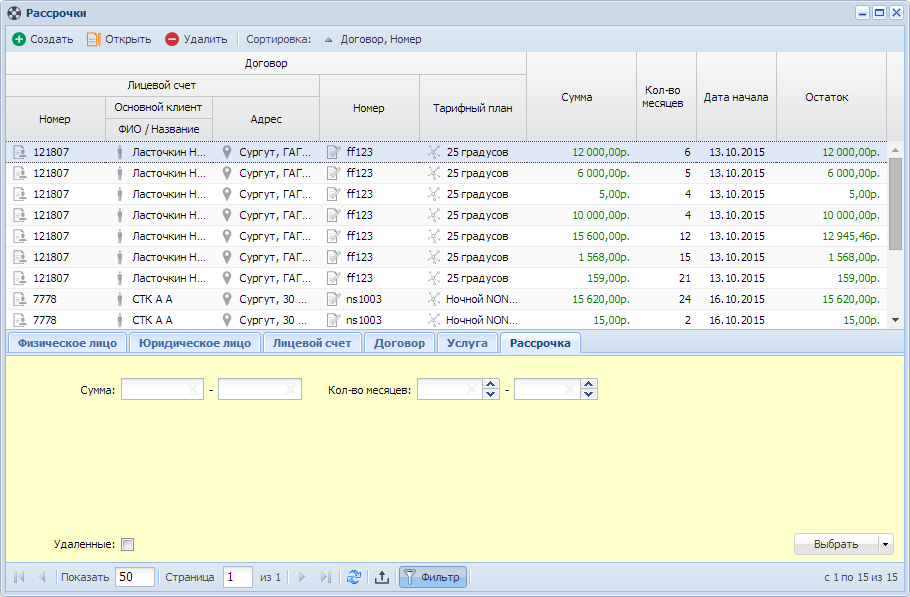Sort by Кол-во месяцев column header
The width and height of the screenshot is (910, 597).
tap(666, 97)
